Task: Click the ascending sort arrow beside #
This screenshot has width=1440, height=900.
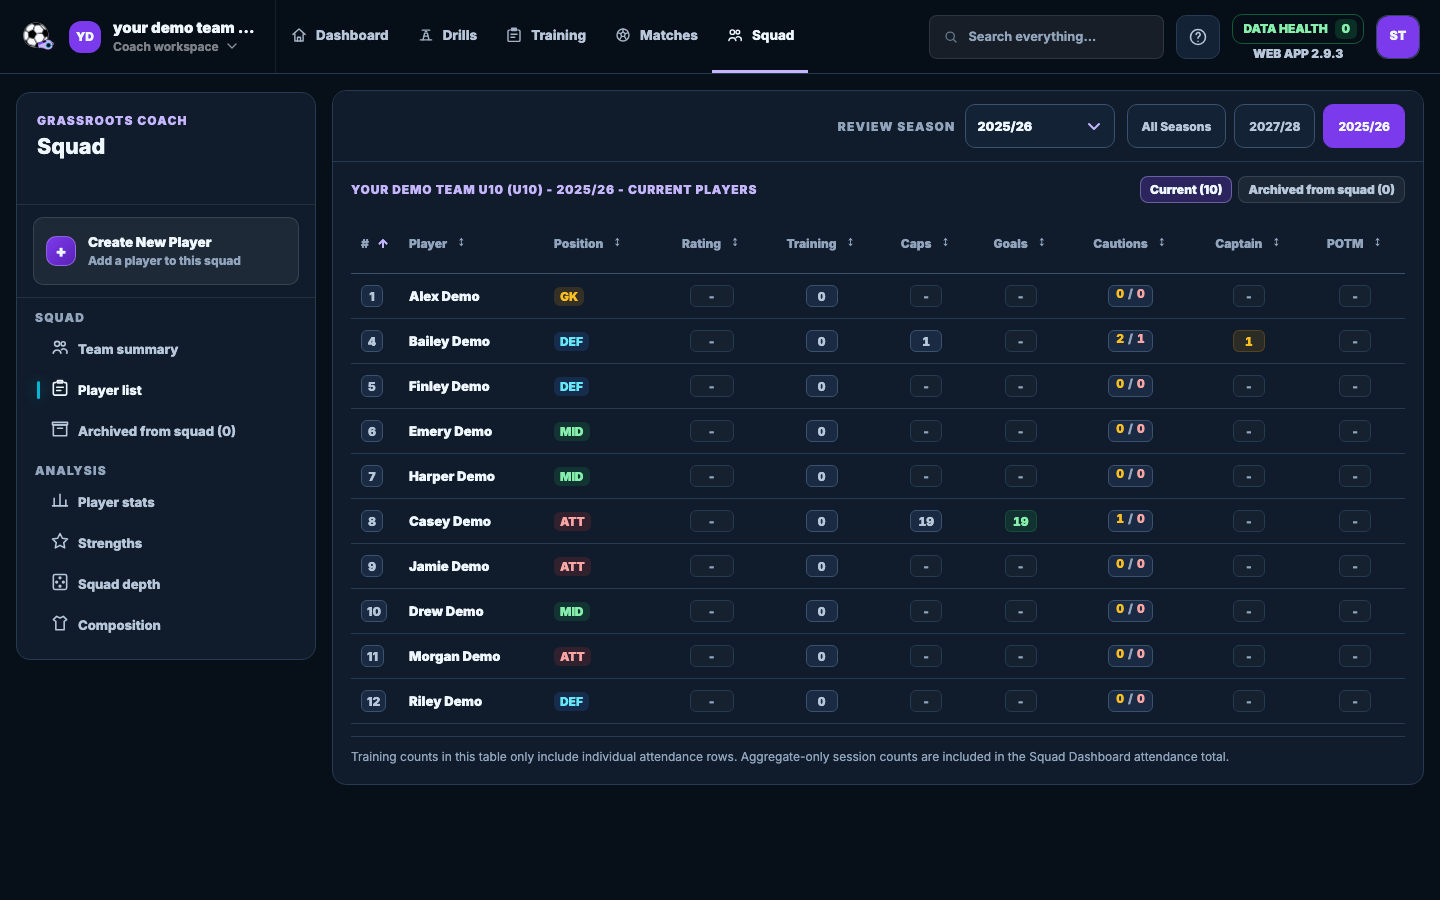Action: click(x=383, y=243)
